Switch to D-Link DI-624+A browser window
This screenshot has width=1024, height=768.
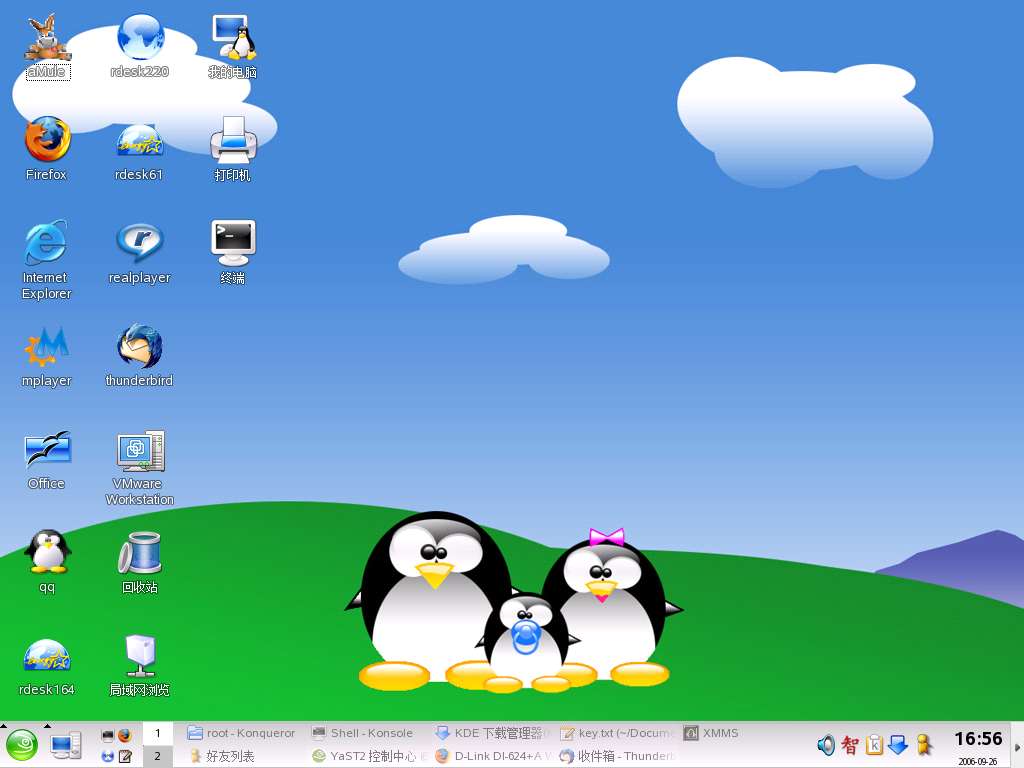pyautogui.click(x=490, y=756)
